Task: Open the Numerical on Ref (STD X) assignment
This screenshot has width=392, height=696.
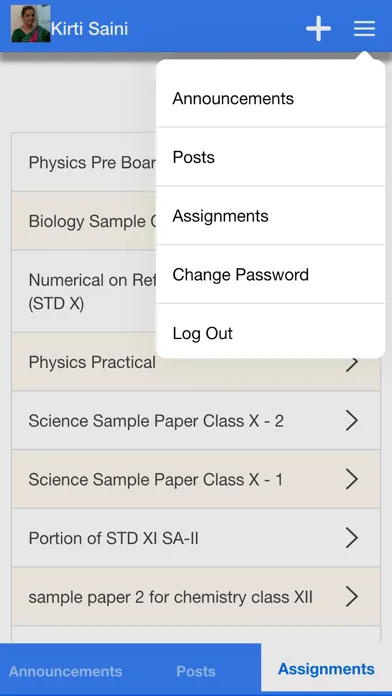Action: 84,291
